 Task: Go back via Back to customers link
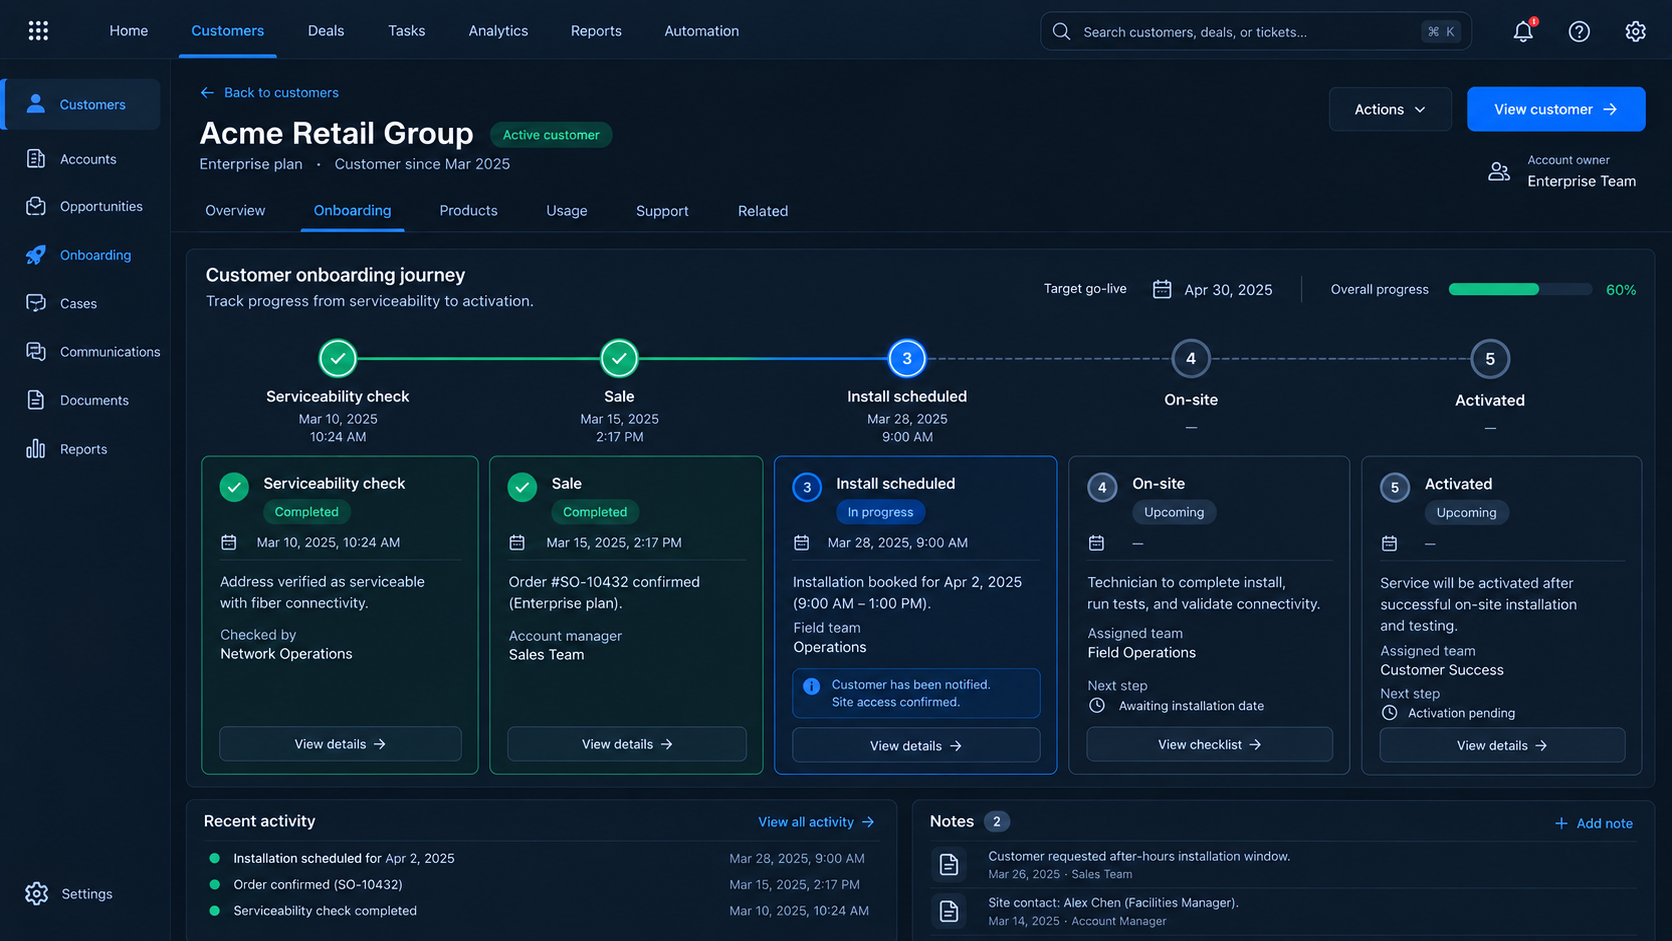[269, 92]
